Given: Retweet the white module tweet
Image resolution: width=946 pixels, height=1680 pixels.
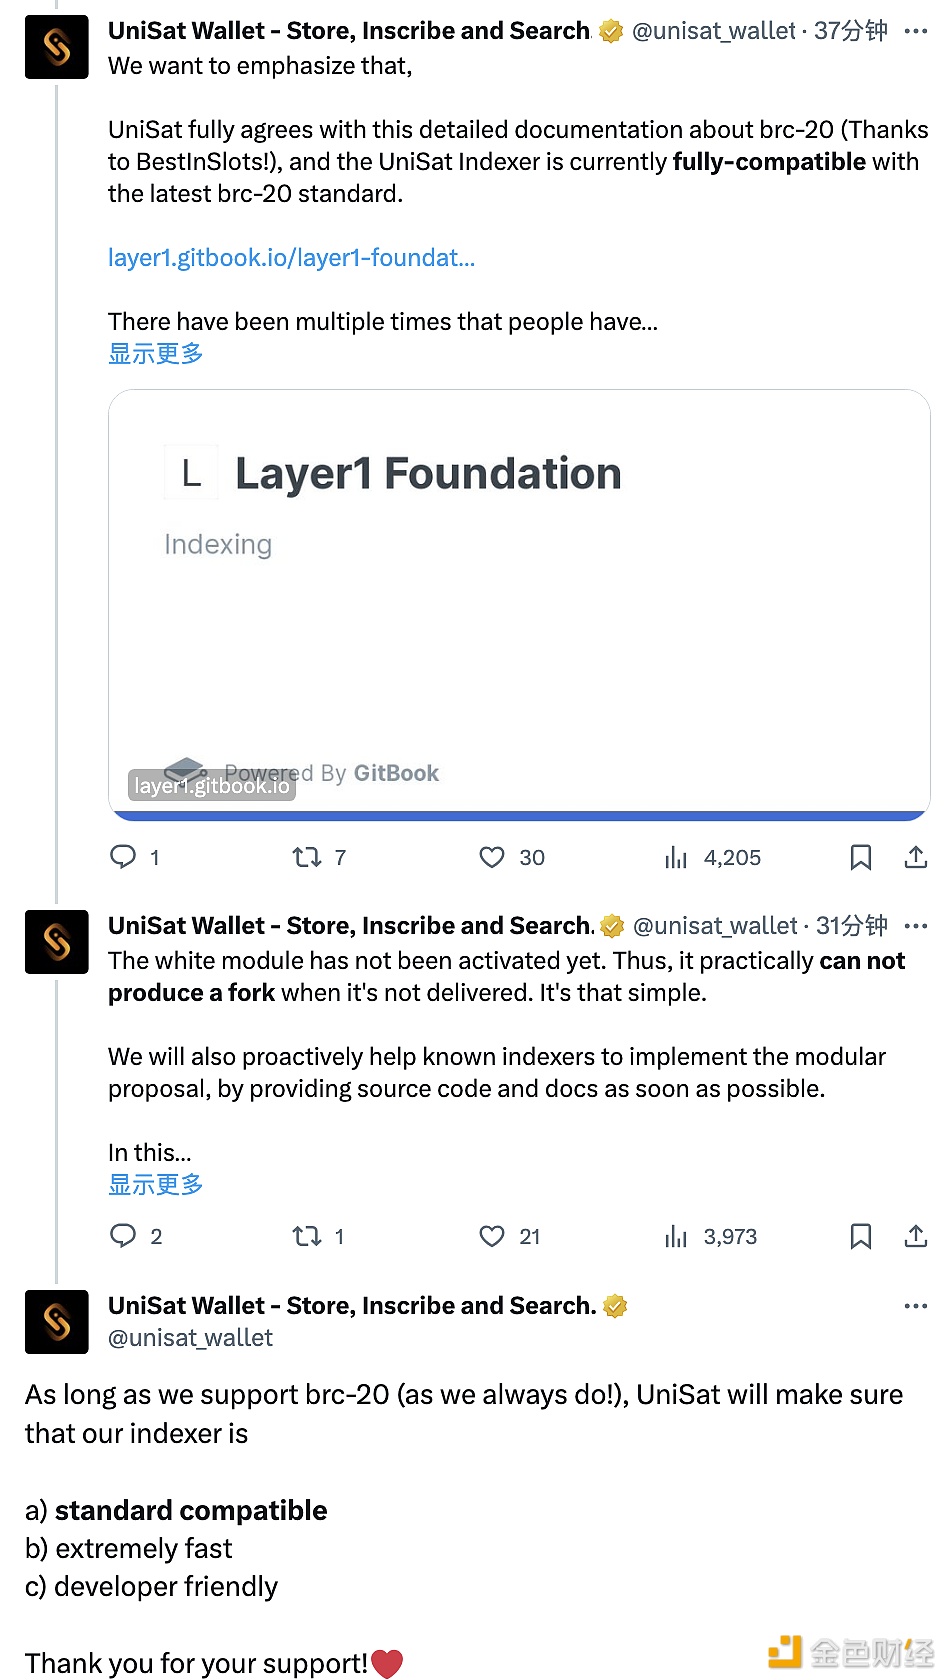Looking at the screenshot, I should [x=306, y=1236].
